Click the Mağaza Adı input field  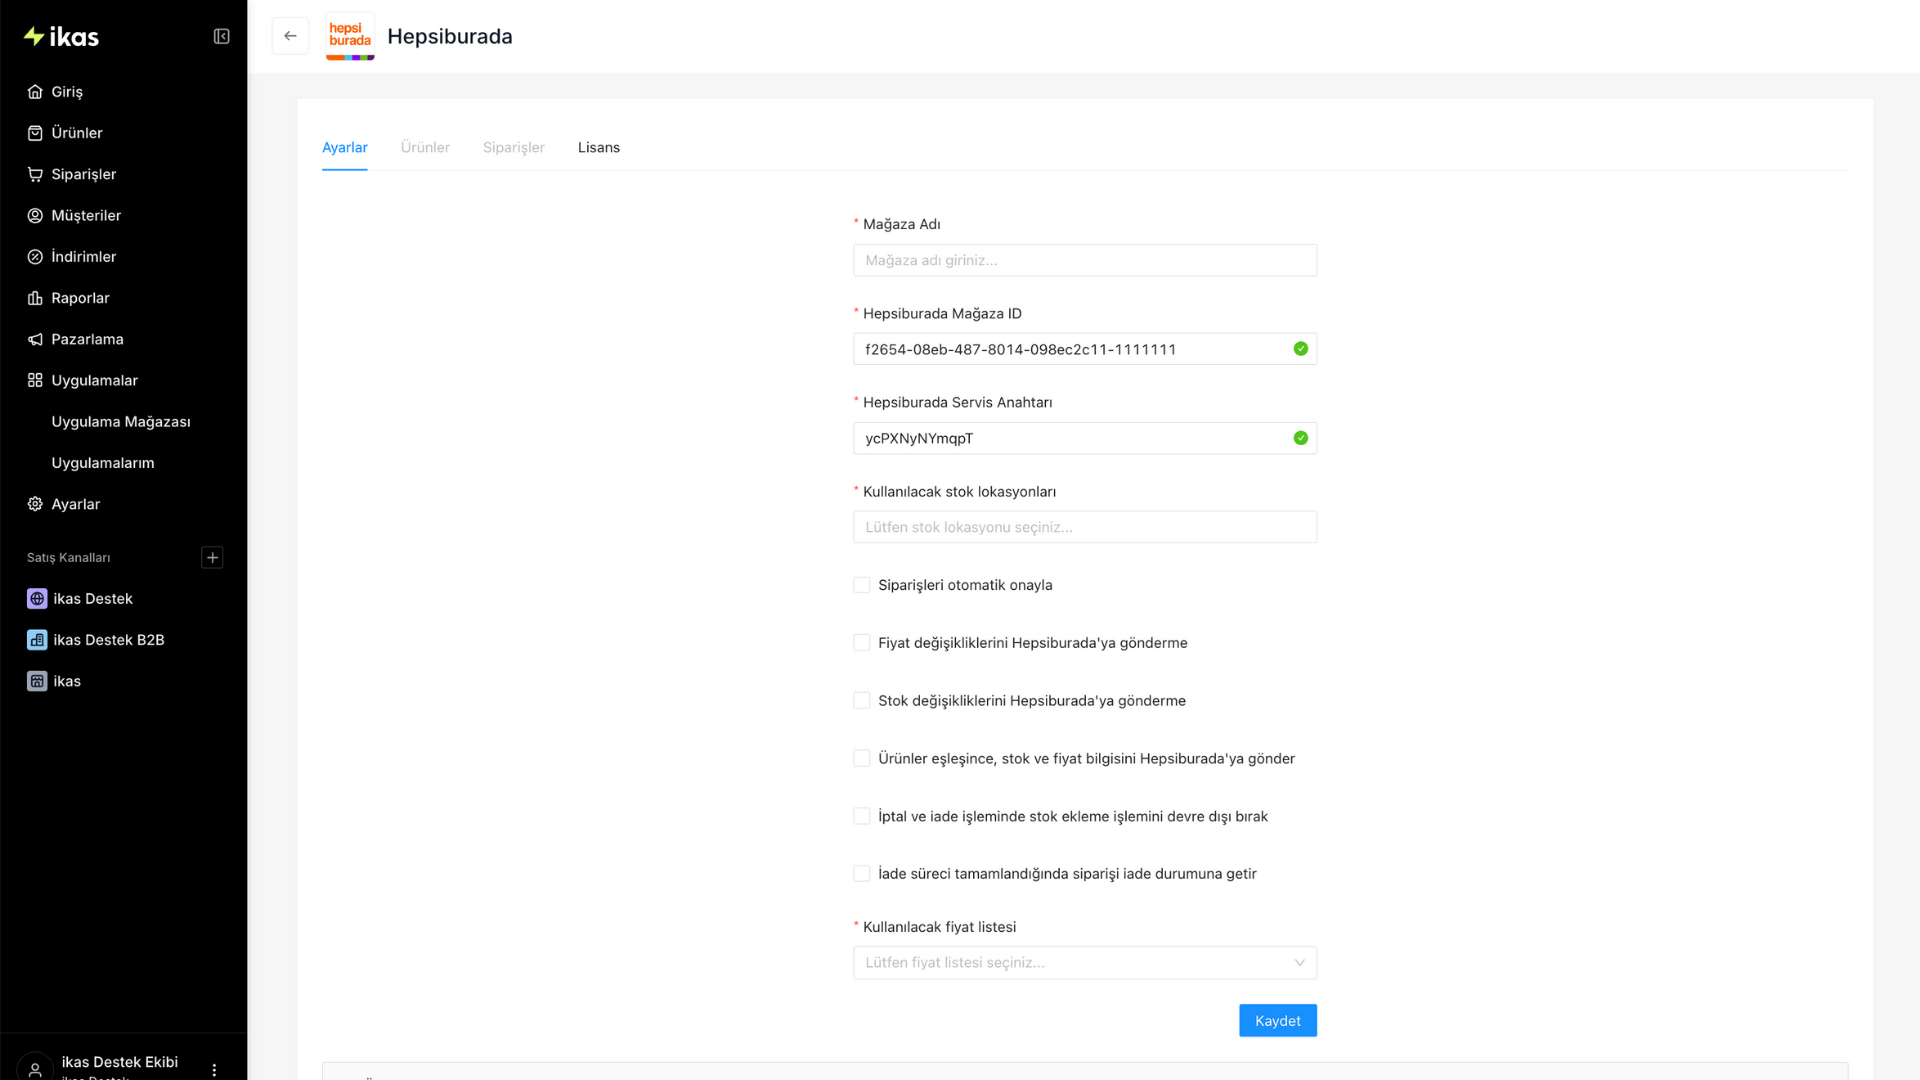pos(1085,260)
